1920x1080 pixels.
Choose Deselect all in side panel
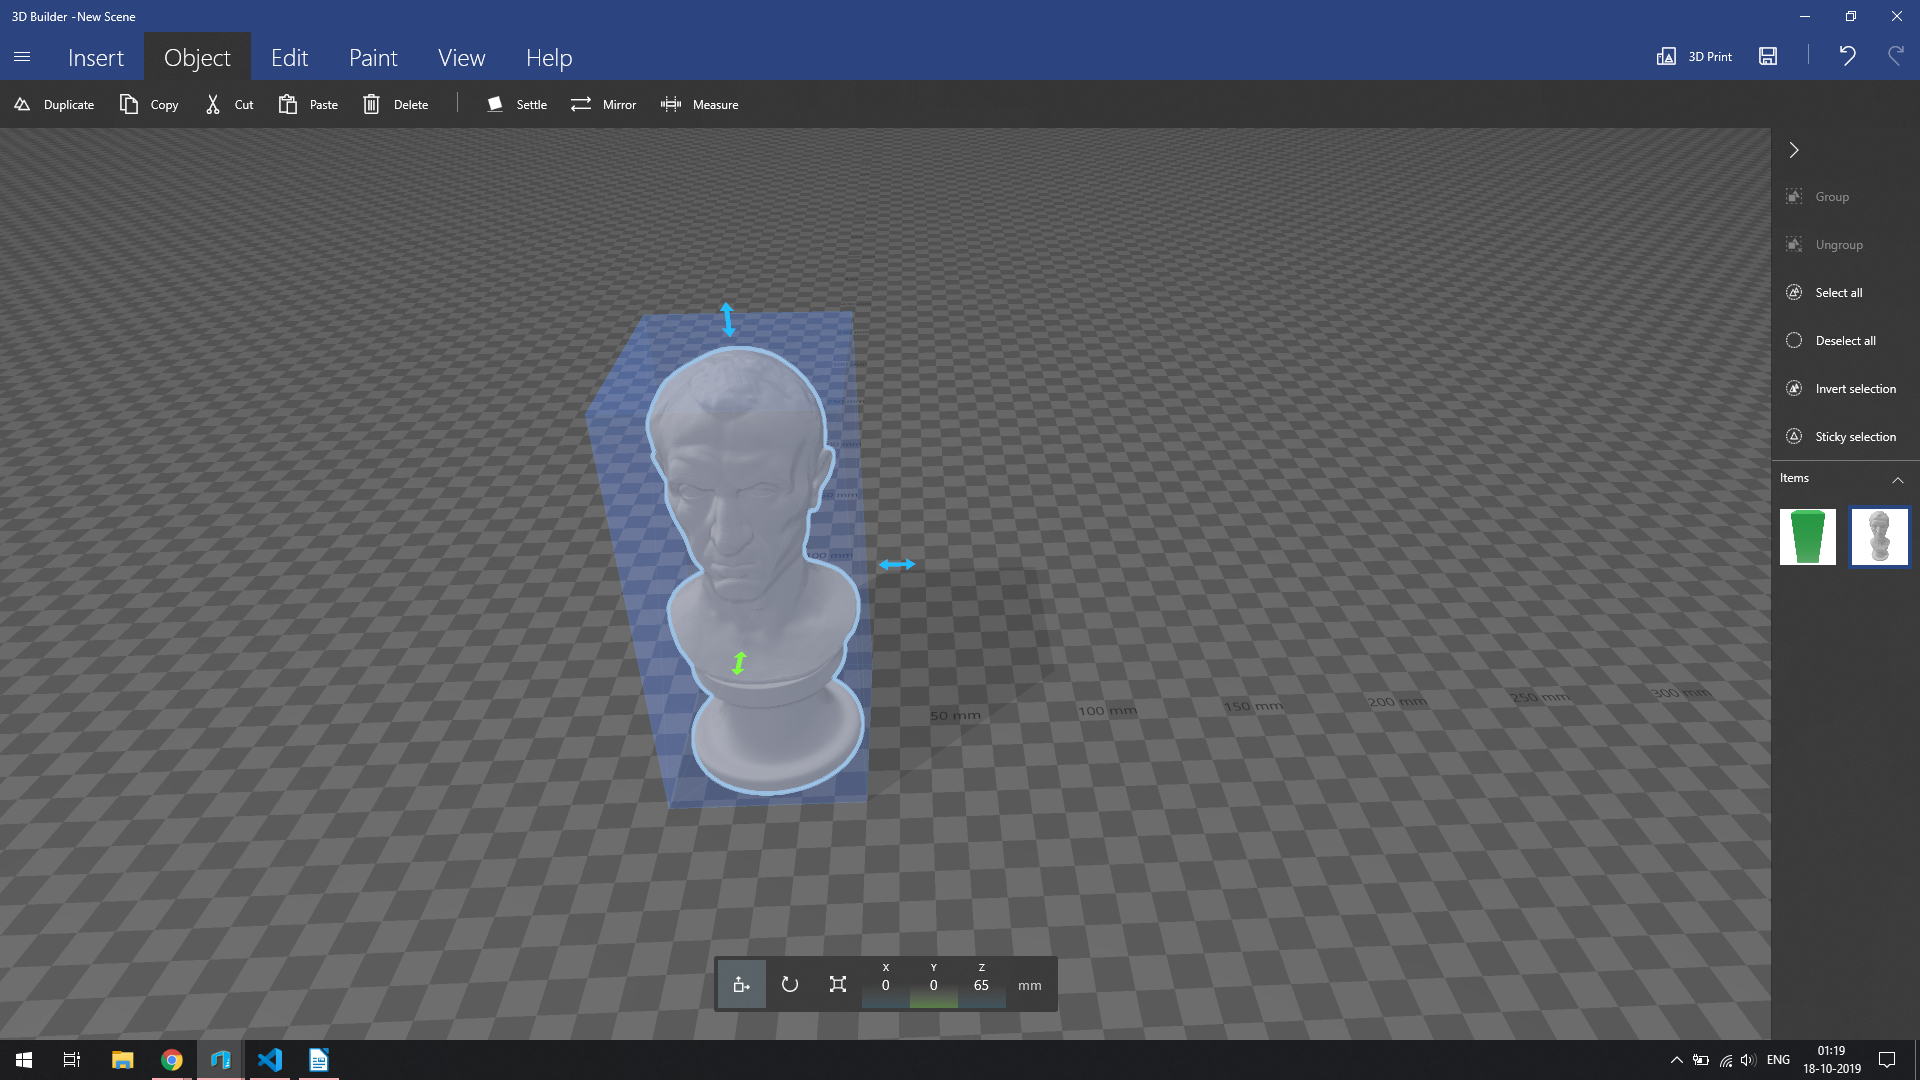pyautogui.click(x=1830, y=341)
